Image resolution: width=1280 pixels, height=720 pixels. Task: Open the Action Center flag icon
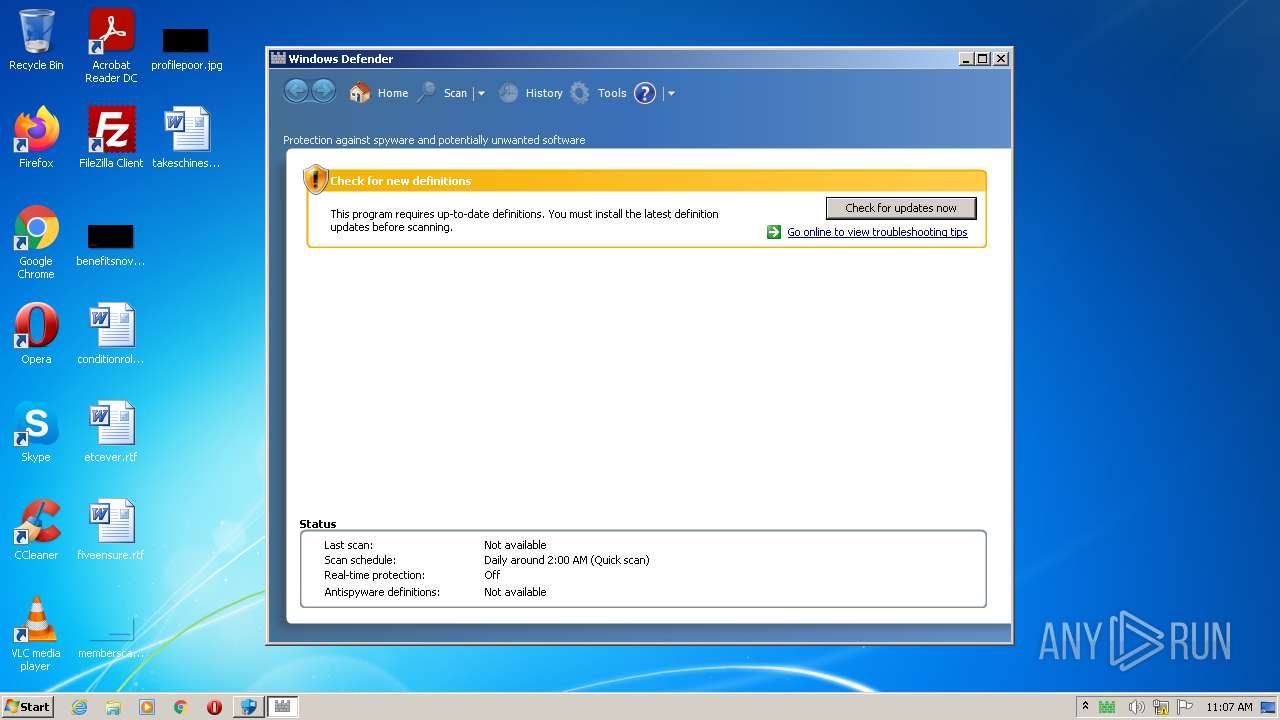1185,707
